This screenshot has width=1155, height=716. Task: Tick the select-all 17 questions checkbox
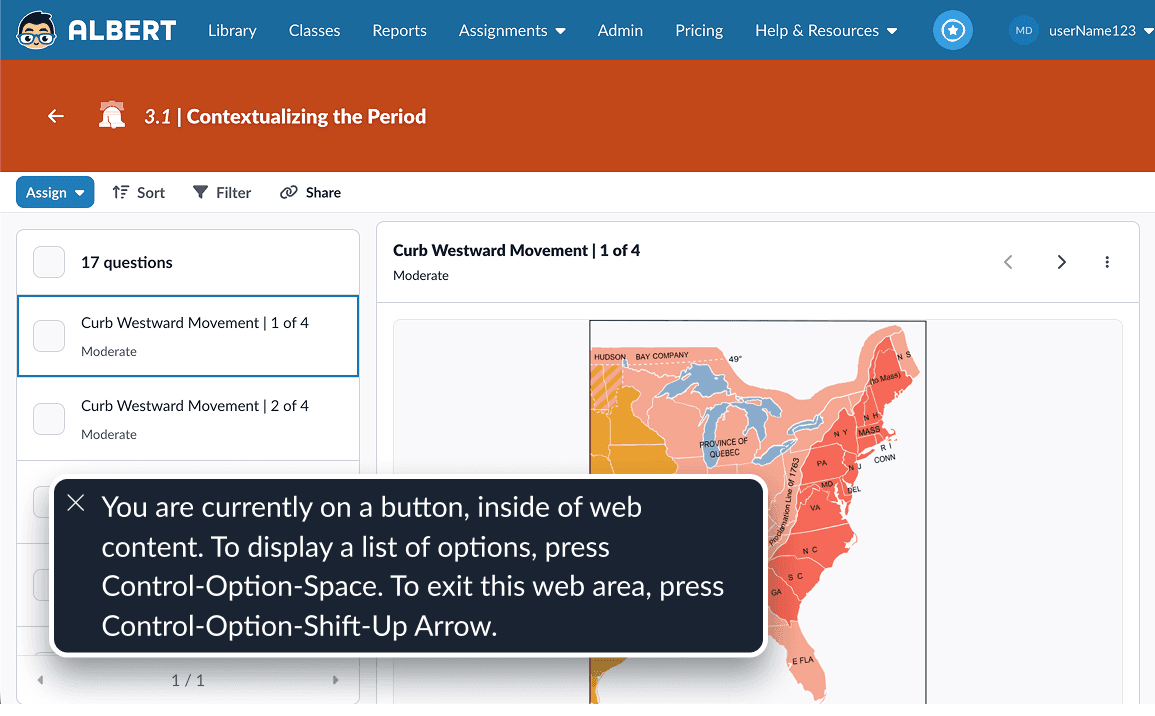(49, 262)
